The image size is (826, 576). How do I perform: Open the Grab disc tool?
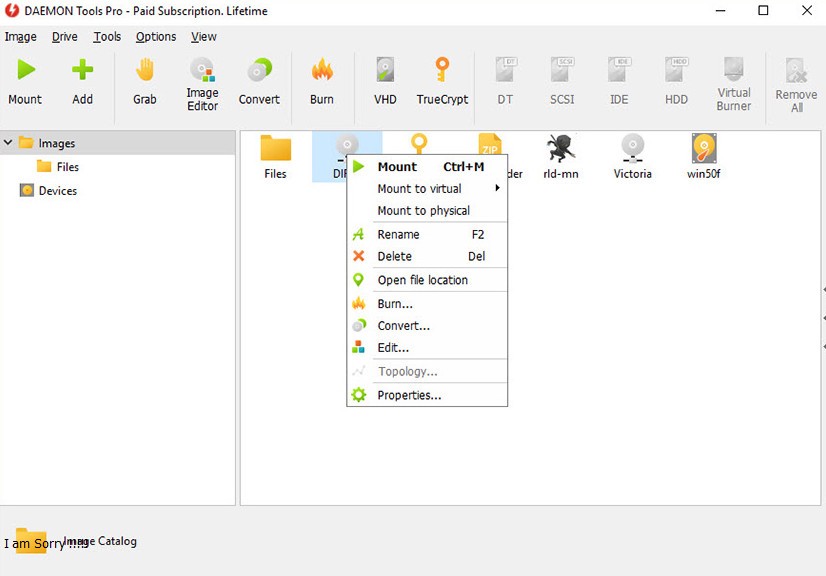tap(144, 83)
